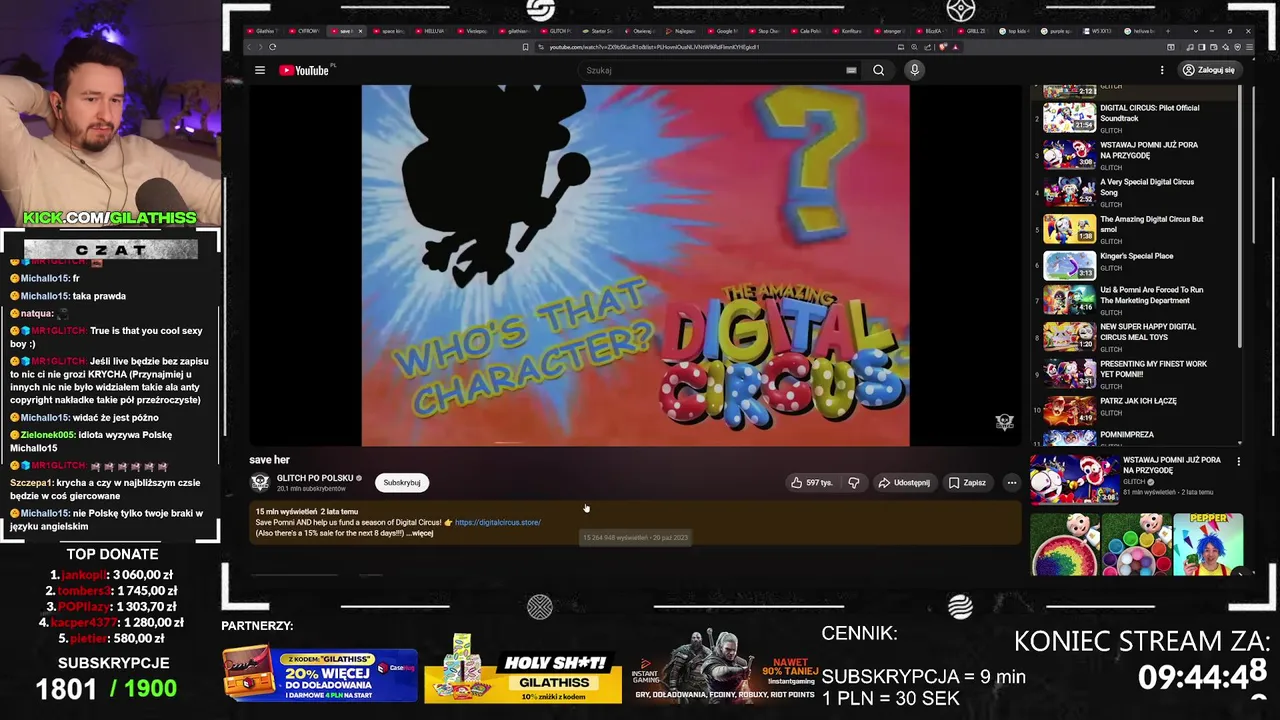Open options menu for recommended WSTAWAJ POMNI video

point(1238,461)
